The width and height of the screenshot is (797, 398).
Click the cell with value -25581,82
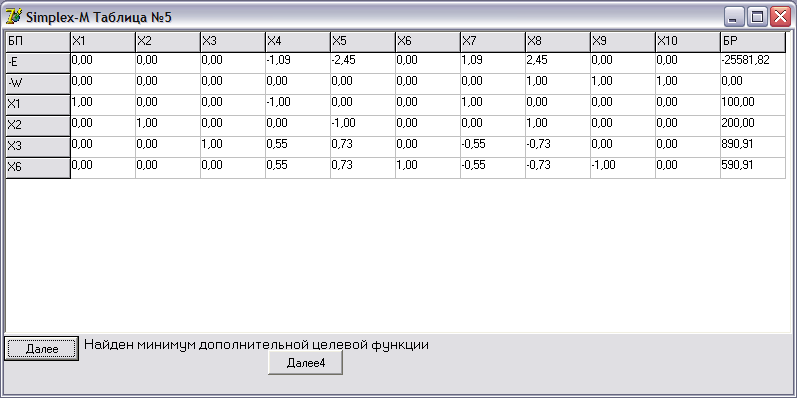click(753, 63)
